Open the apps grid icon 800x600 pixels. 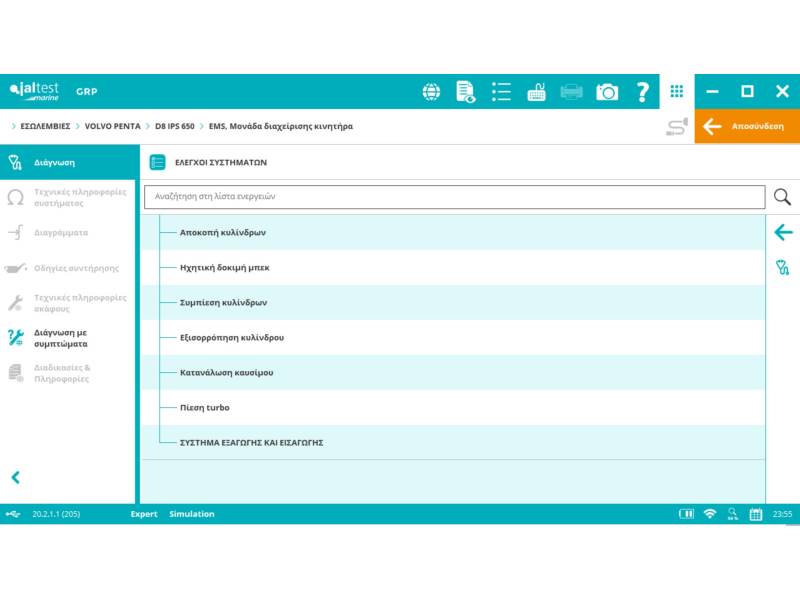pos(677,92)
